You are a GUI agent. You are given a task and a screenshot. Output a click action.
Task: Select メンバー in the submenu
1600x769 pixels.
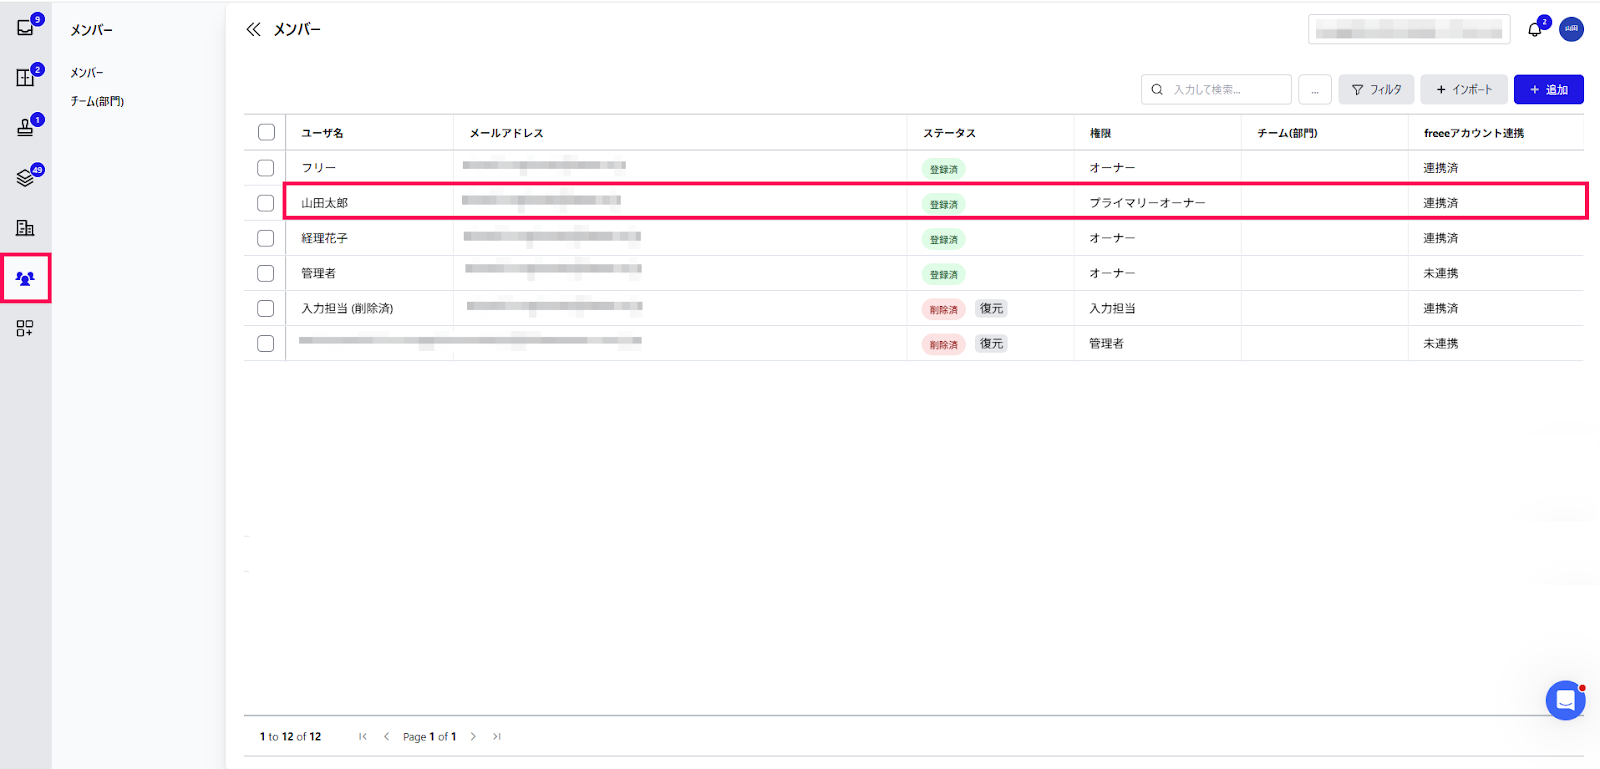pyautogui.click(x=87, y=73)
